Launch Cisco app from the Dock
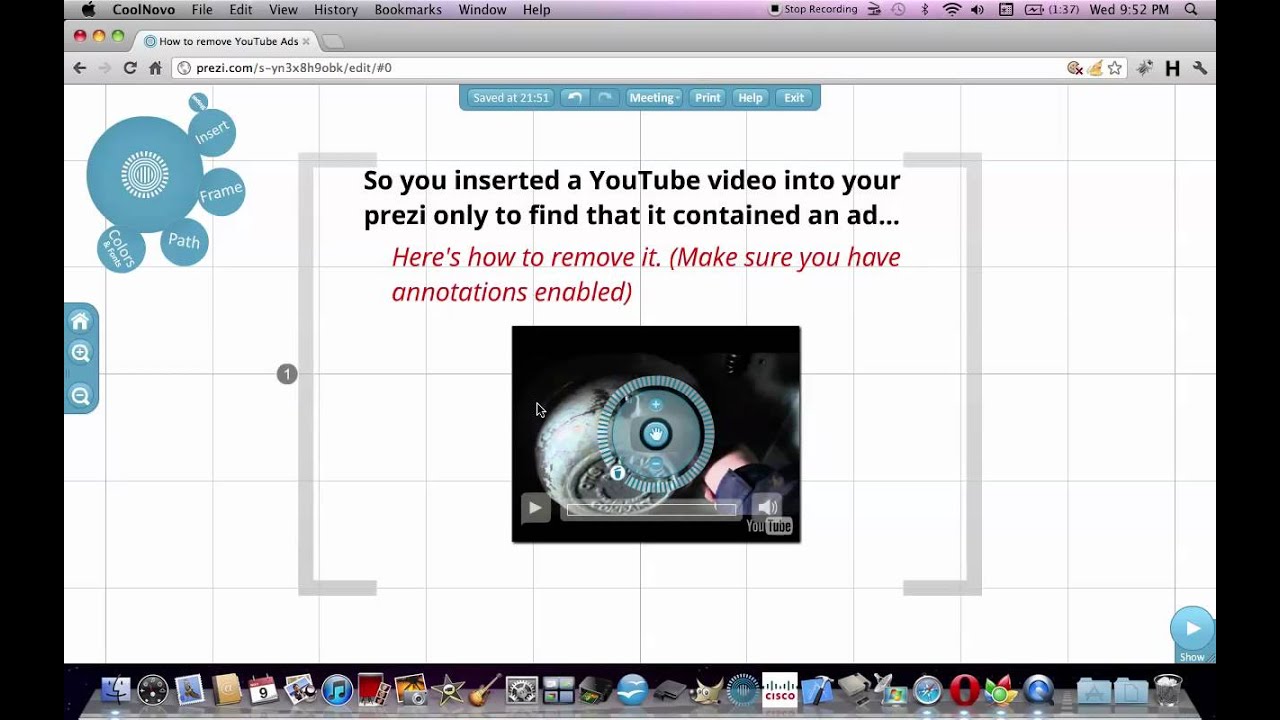The height and width of the screenshot is (720, 1280). coord(780,690)
